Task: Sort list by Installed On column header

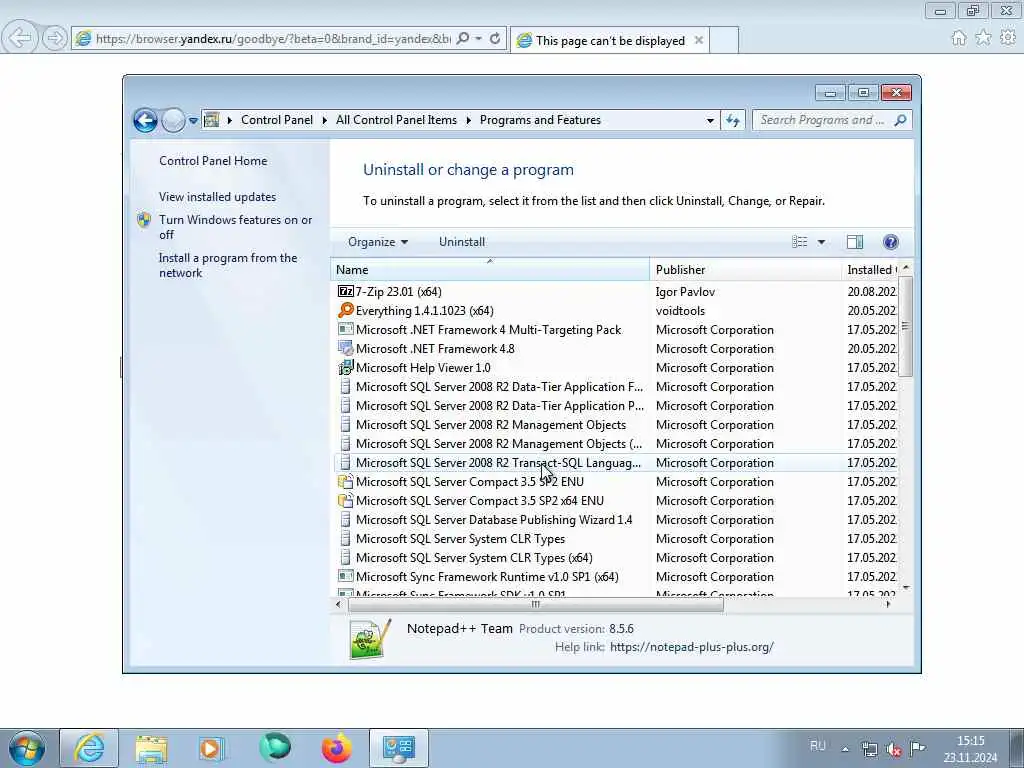Action: pyautogui.click(x=870, y=270)
